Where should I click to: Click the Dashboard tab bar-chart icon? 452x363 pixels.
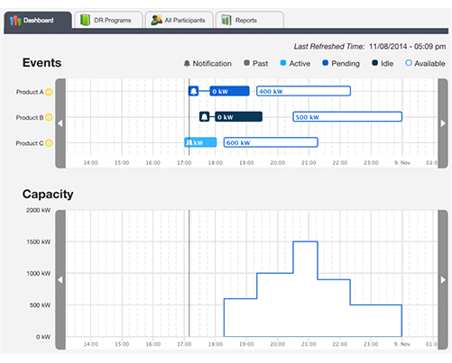pos(15,21)
